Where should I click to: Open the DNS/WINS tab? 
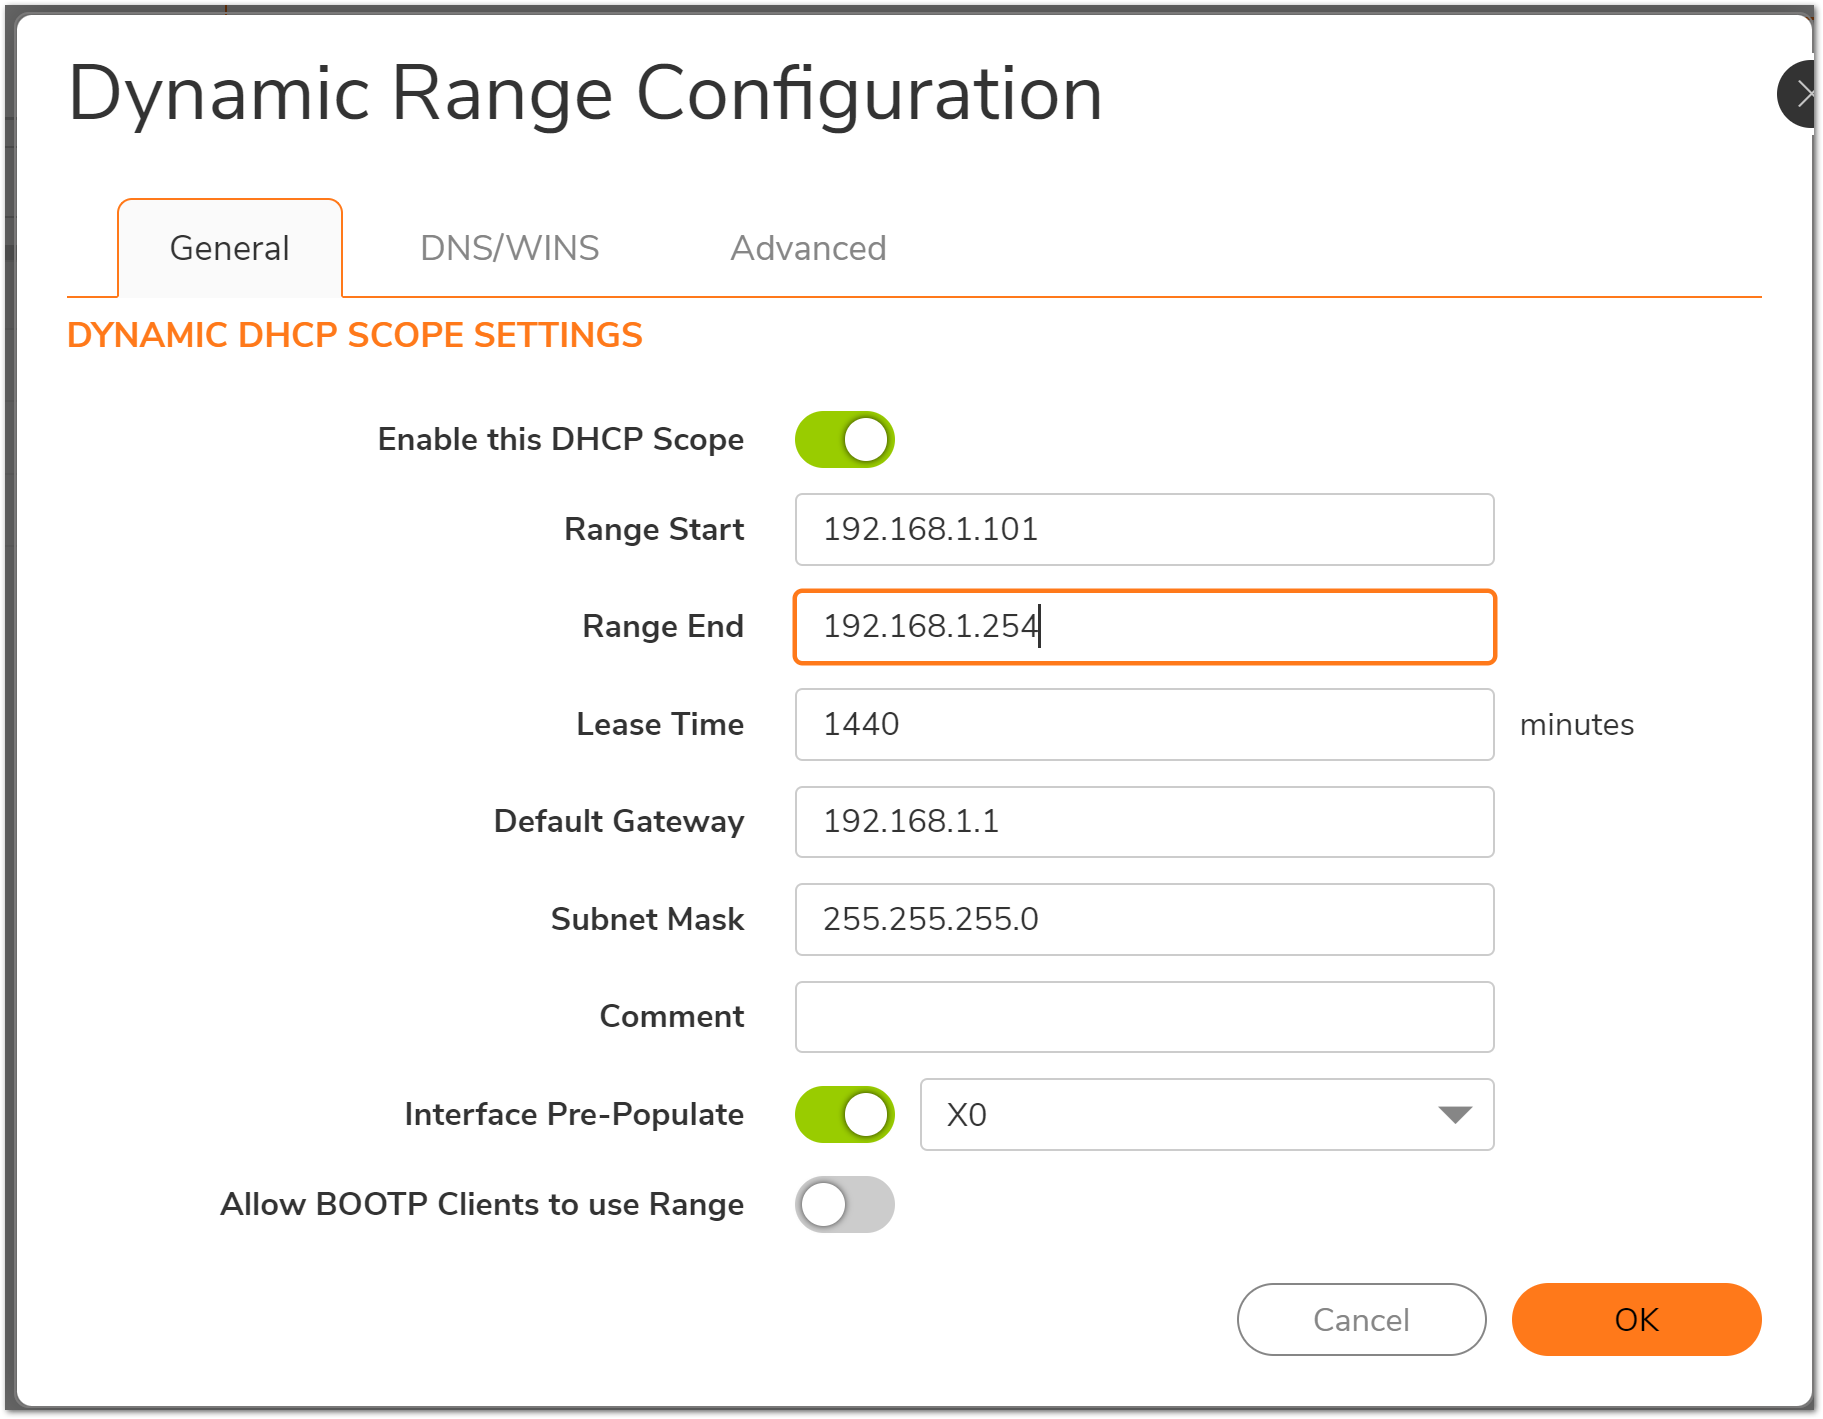tap(509, 248)
